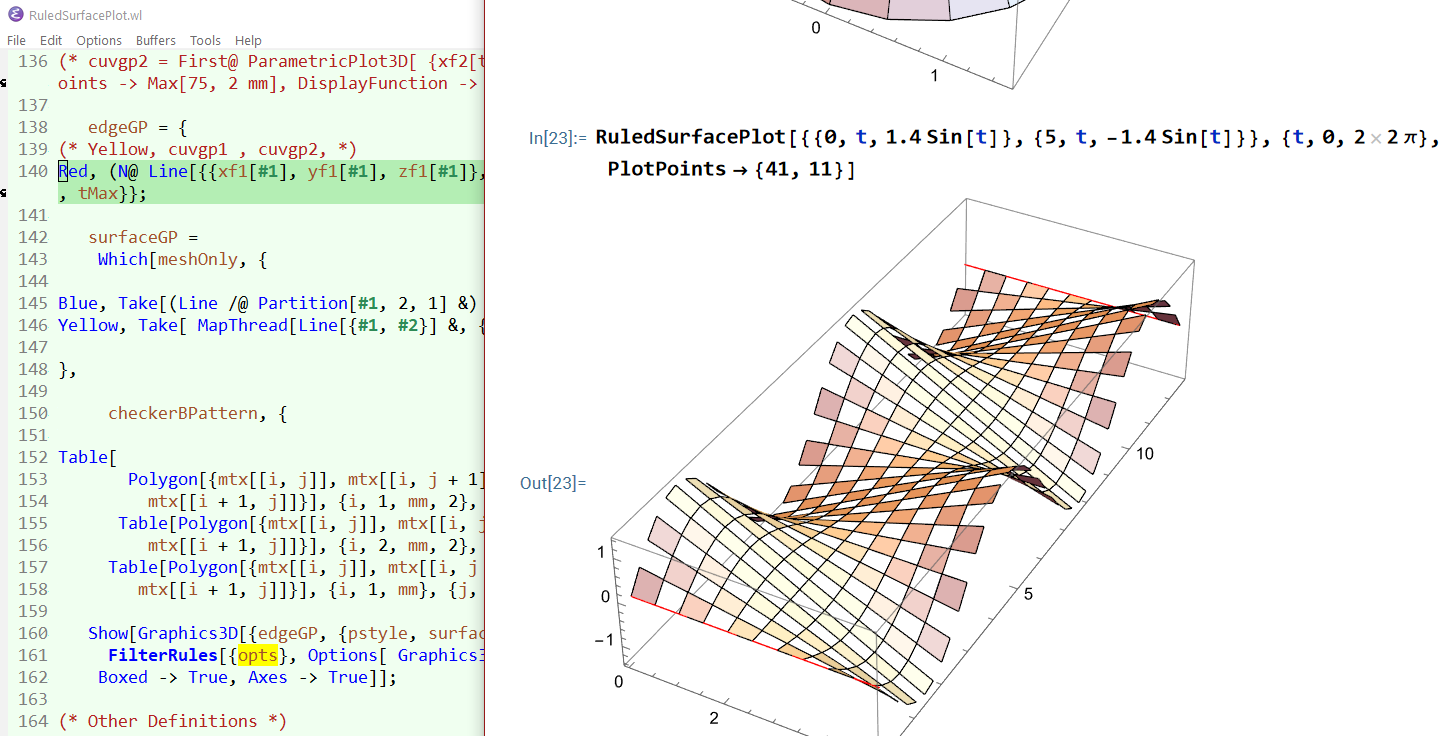The height and width of the screenshot is (736, 1440).
Task: Click the highlighted 'opts' word on line 161
Action: [x=257, y=655]
